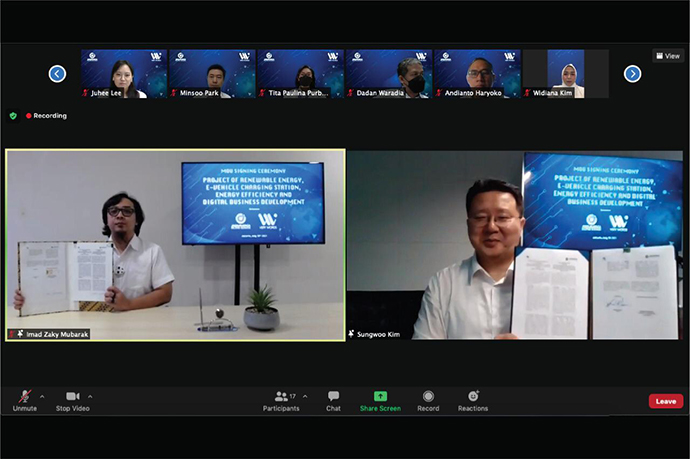
Task: Click the green Share Screen icon
Action: pyautogui.click(x=380, y=396)
